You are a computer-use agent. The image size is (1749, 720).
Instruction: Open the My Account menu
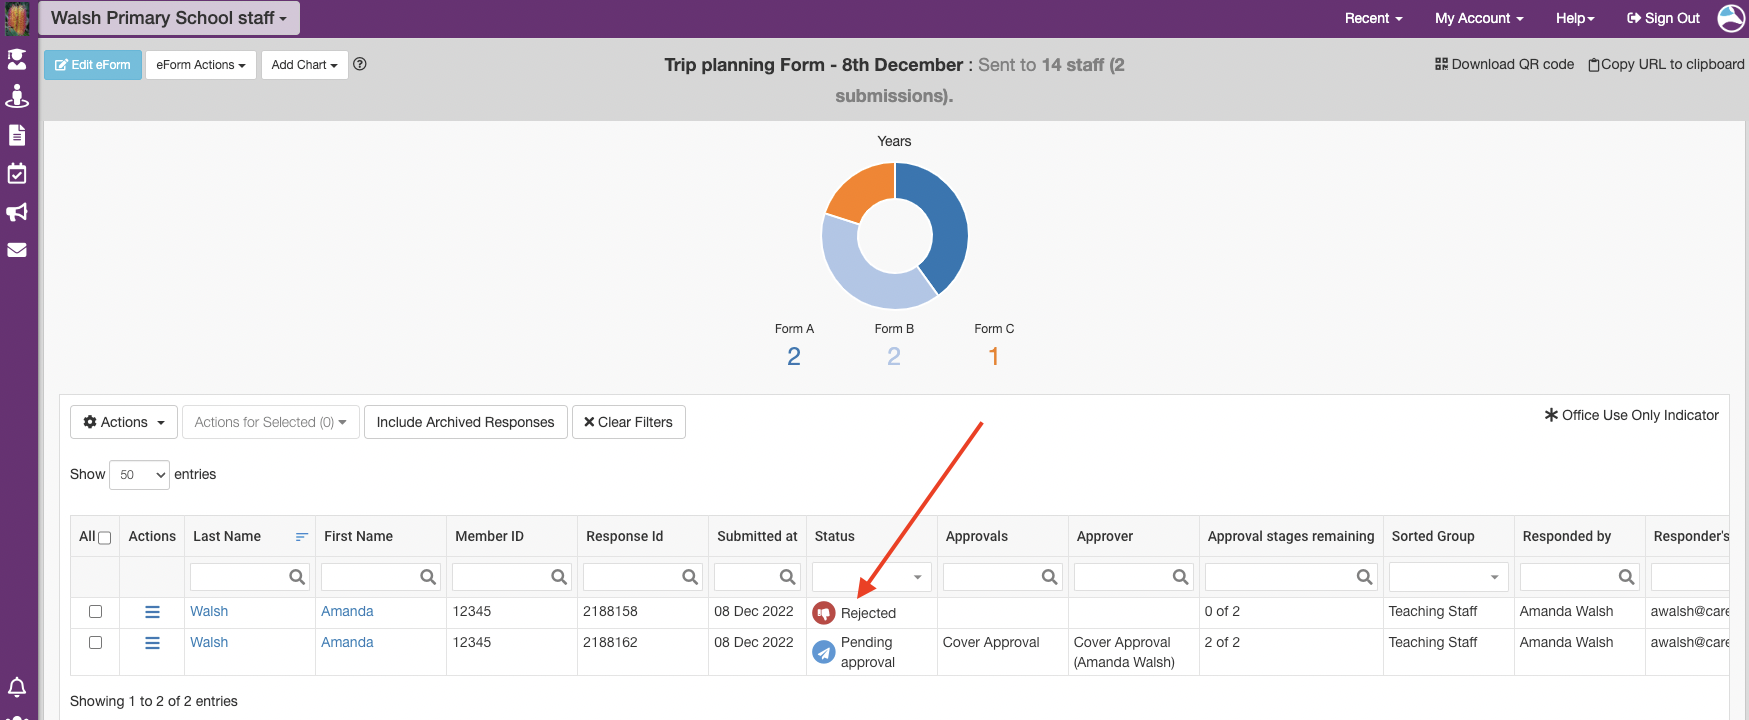tap(1478, 18)
